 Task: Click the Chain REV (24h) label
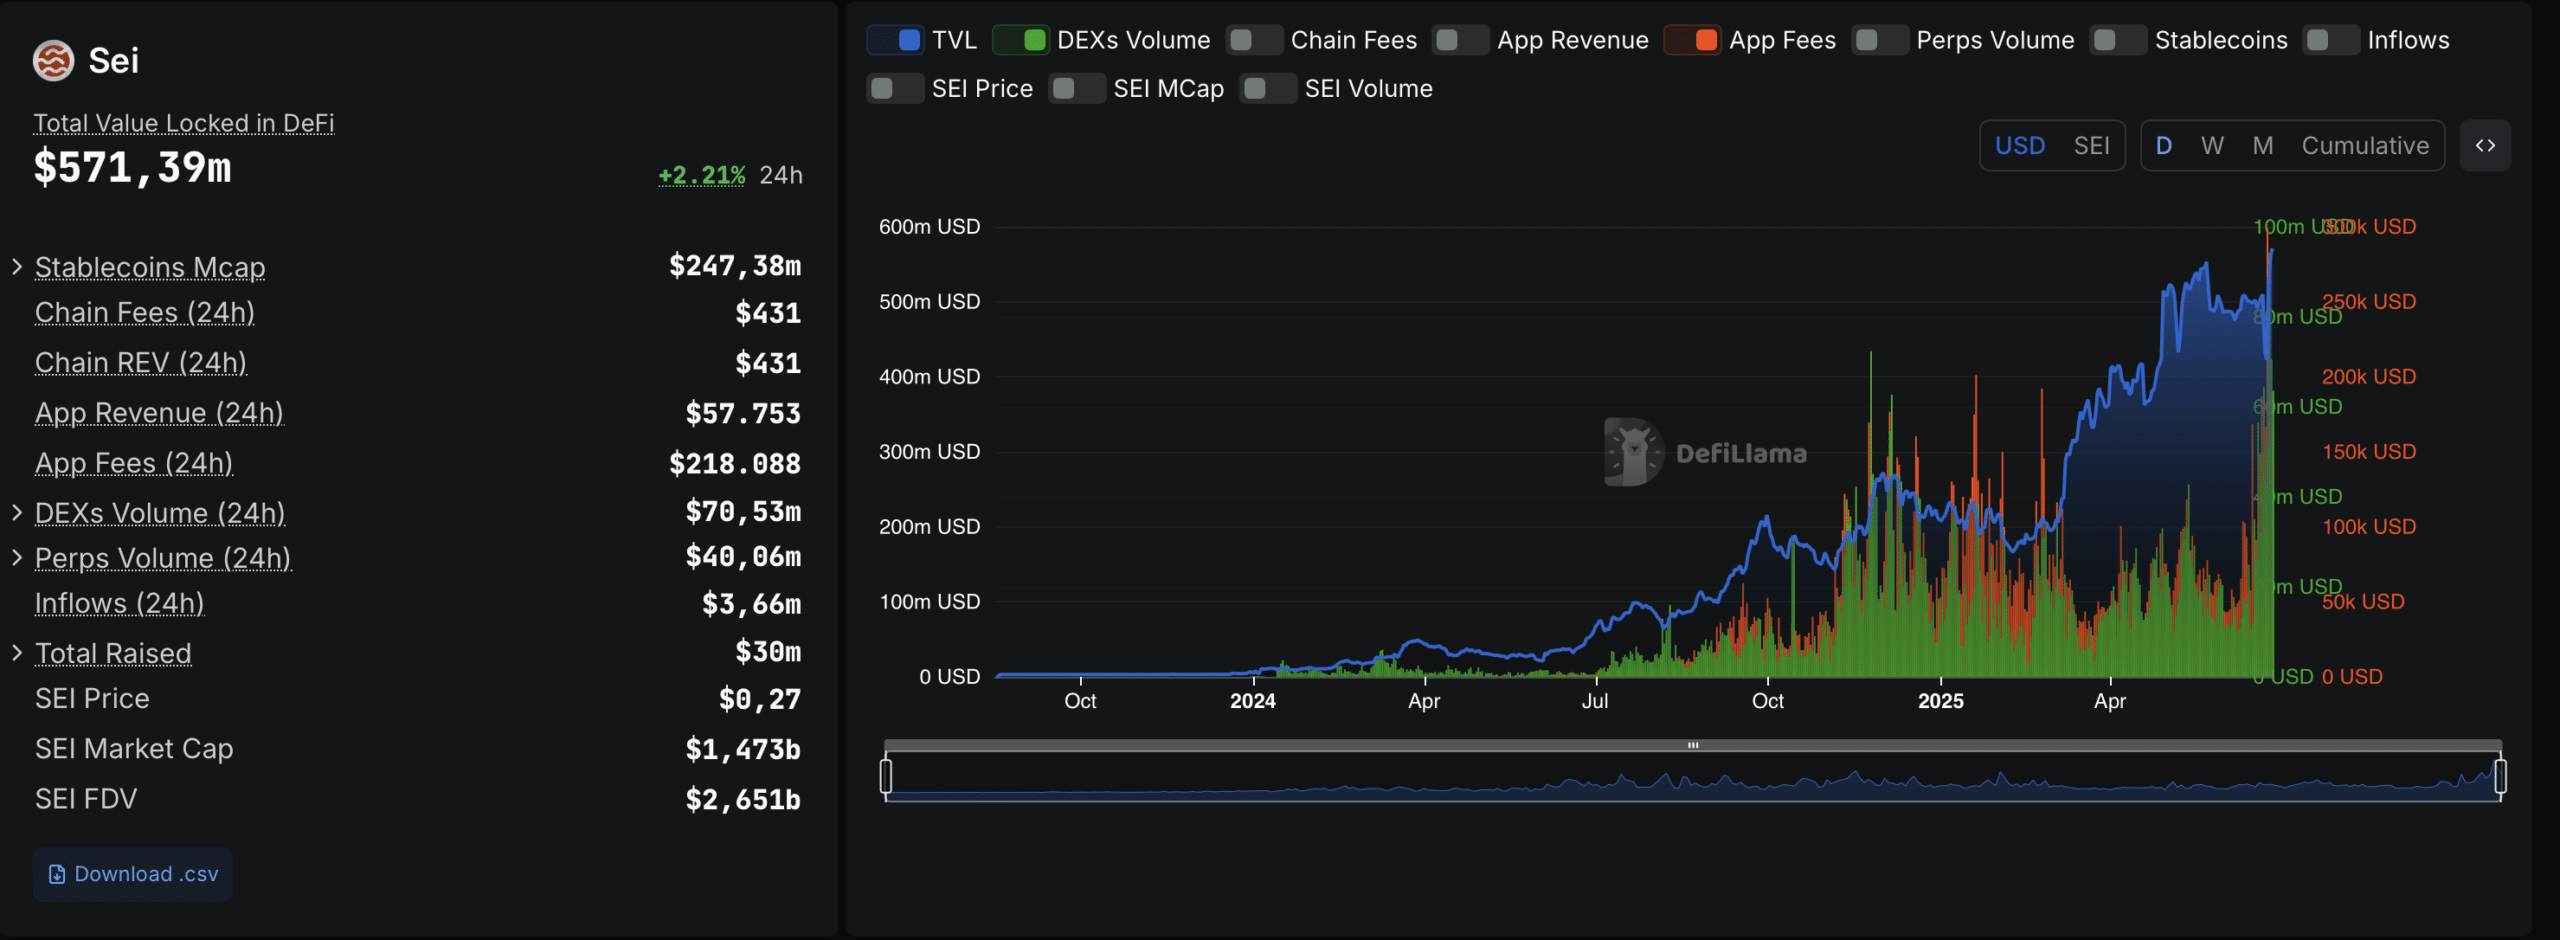coord(141,363)
